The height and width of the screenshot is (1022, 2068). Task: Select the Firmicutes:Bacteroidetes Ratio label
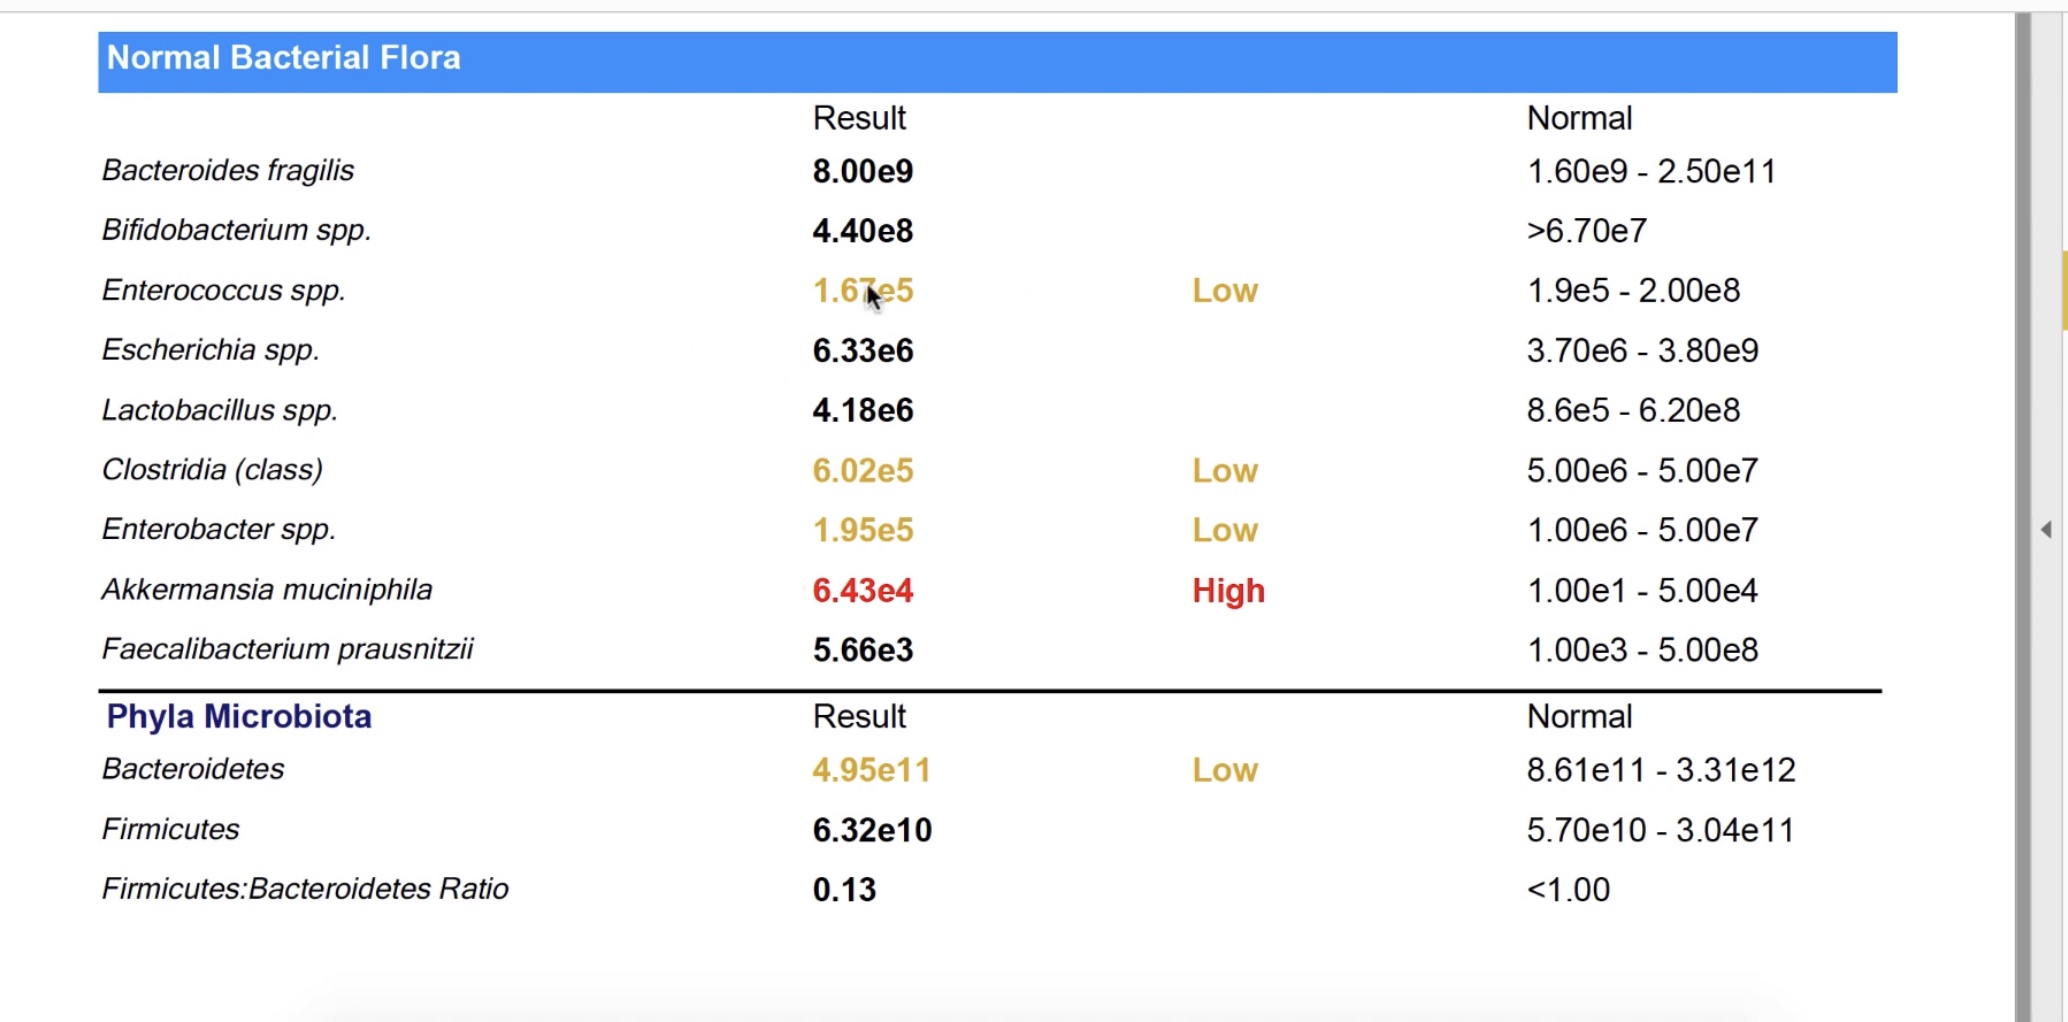coord(305,889)
